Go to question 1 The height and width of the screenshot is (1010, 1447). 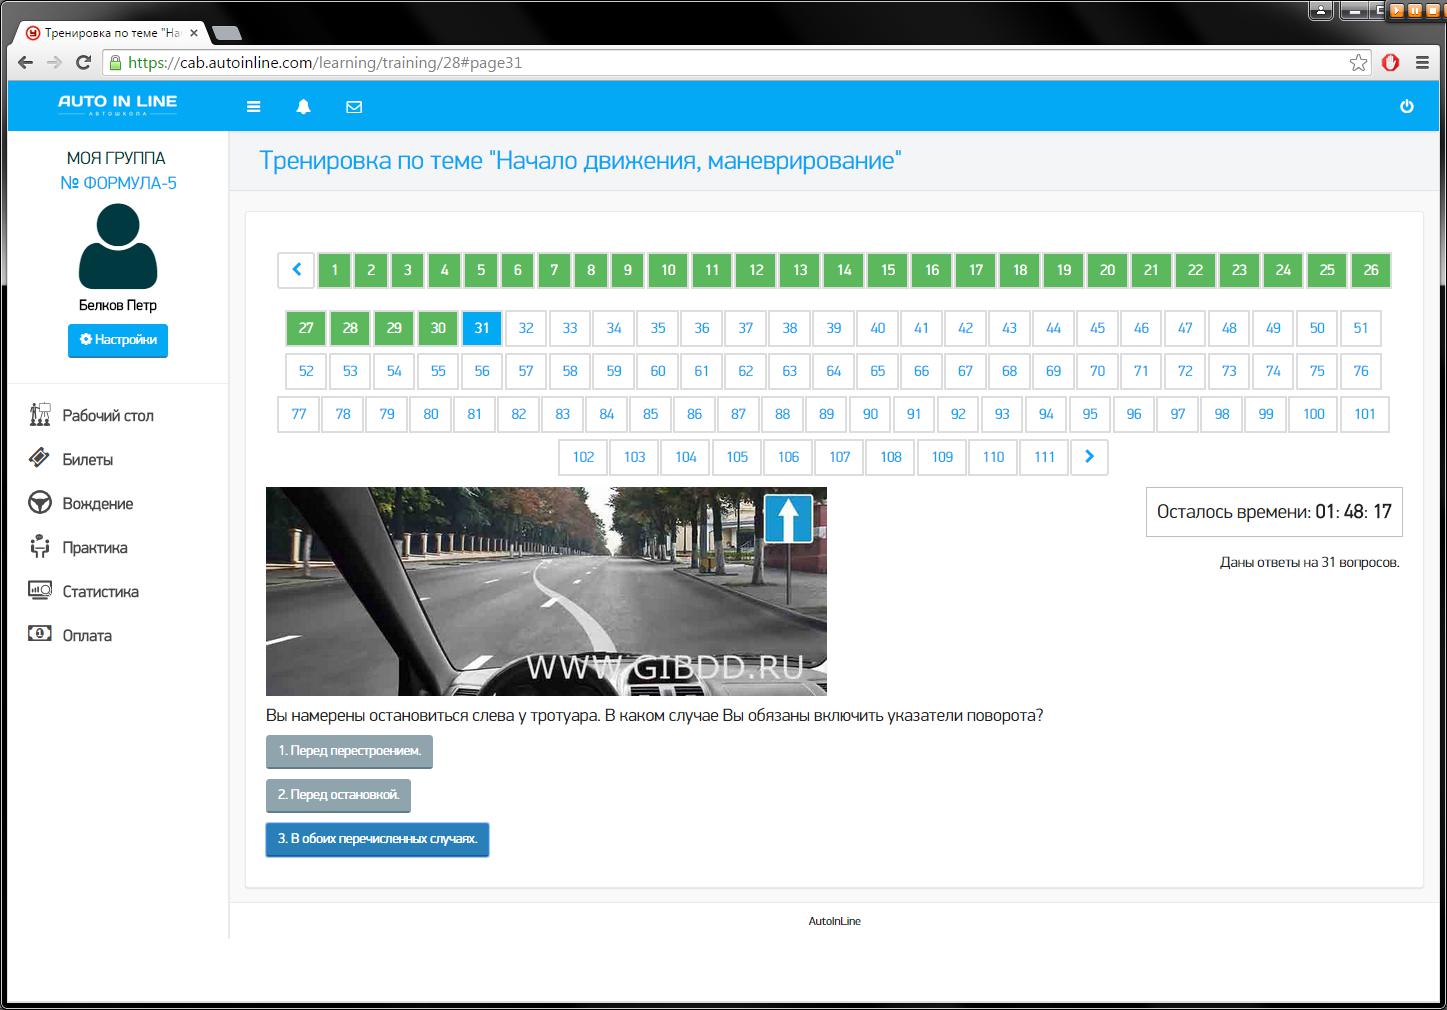pos(334,270)
